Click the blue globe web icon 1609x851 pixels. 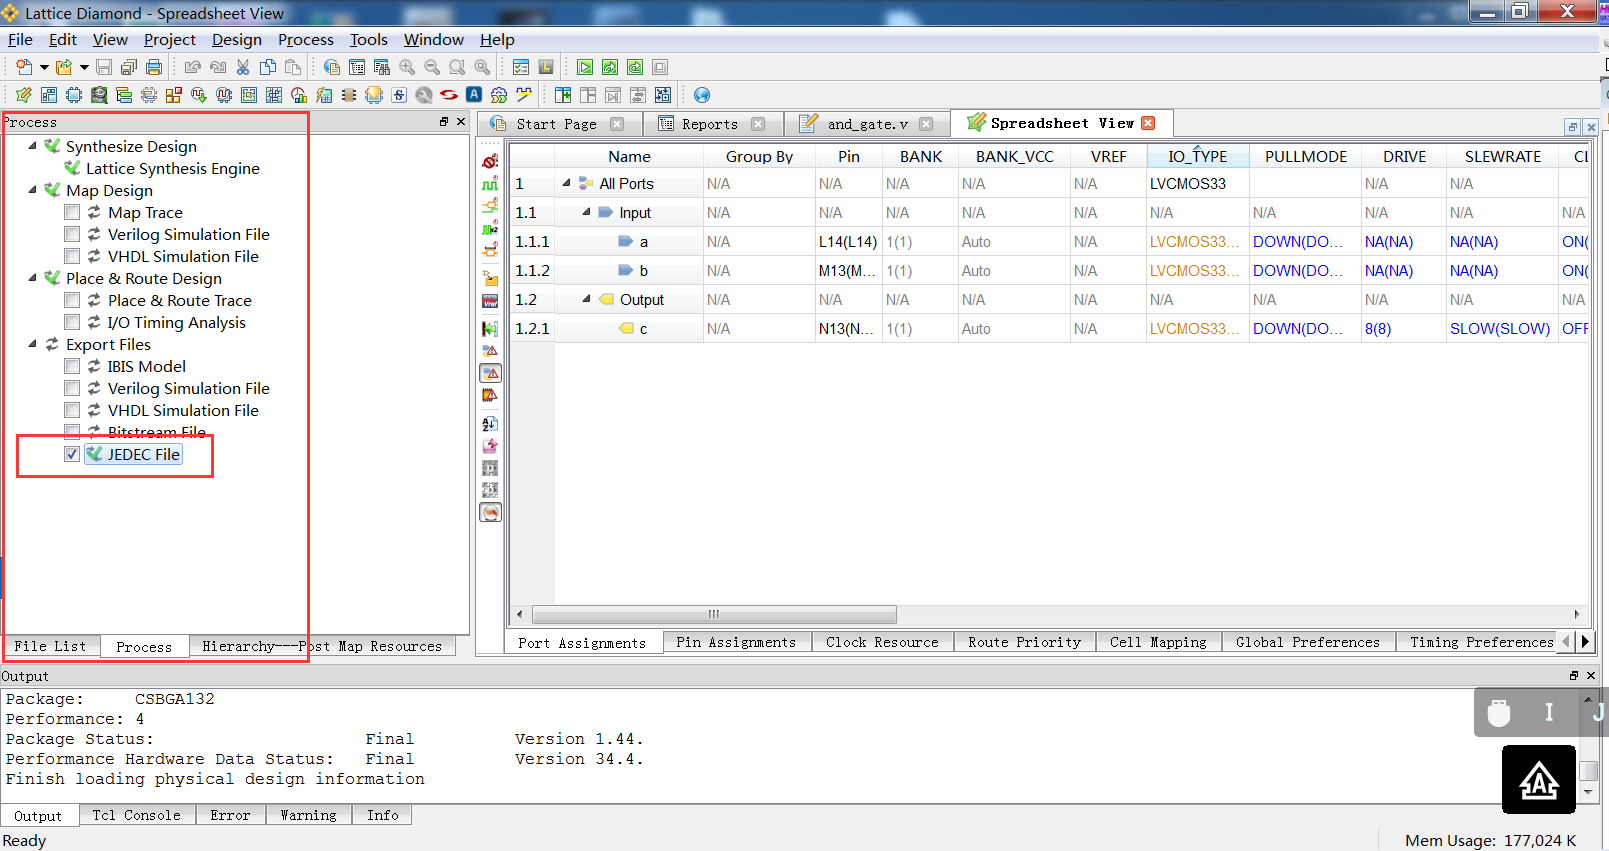coord(702,95)
